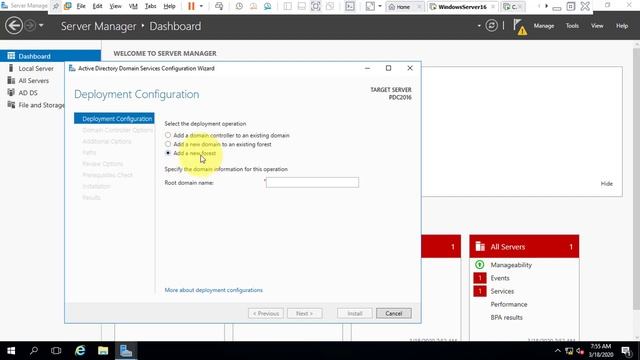Image resolution: width=640 pixels, height=360 pixels.
Task: Click the taskbar search icon
Action: (34, 351)
